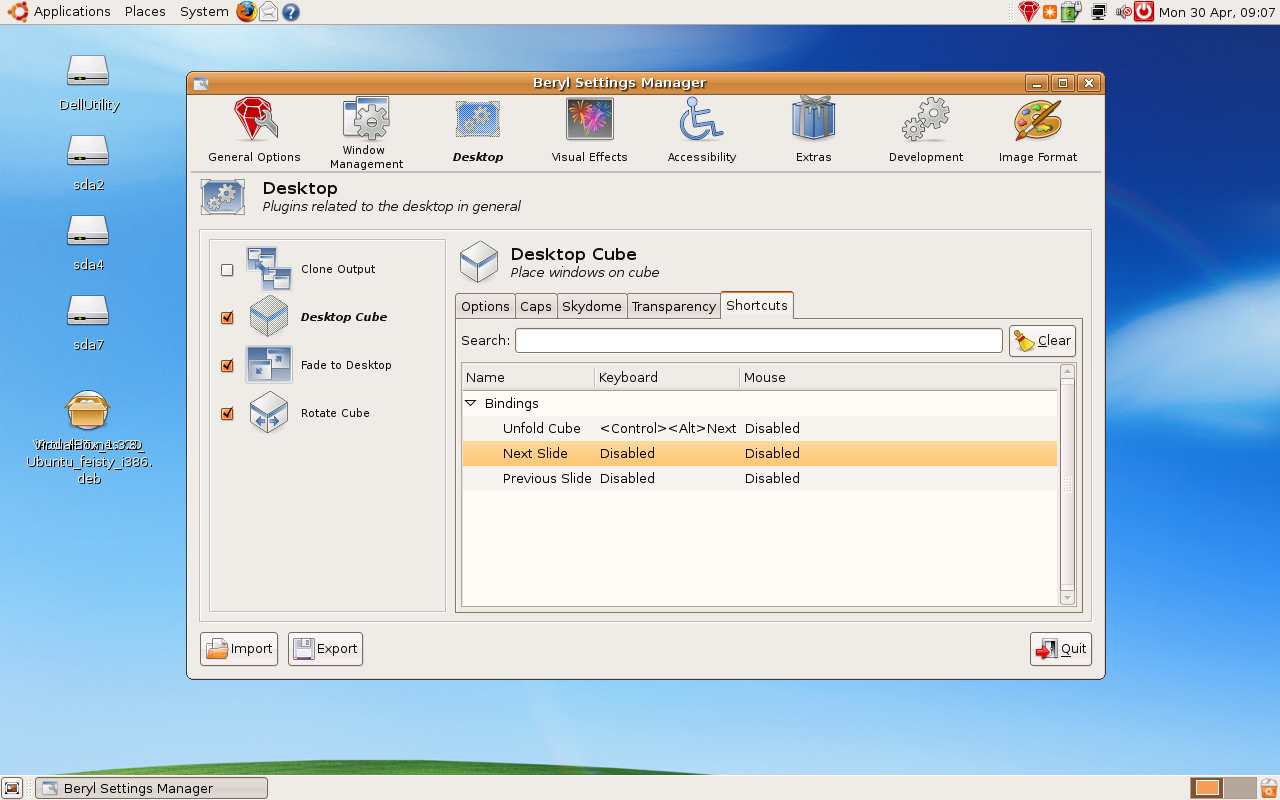Select the Desktop category icon in toolbar
1280x800 pixels.
pos(477,120)
